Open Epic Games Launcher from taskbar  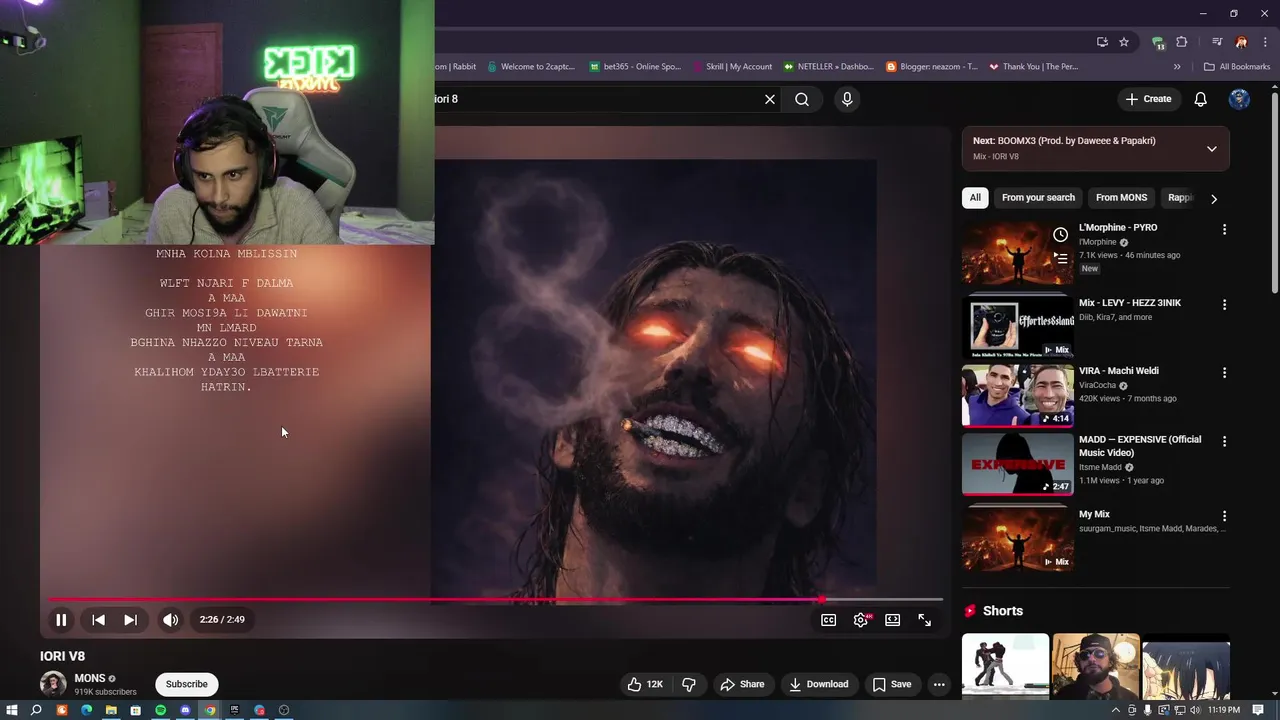[x=235, y=710]
